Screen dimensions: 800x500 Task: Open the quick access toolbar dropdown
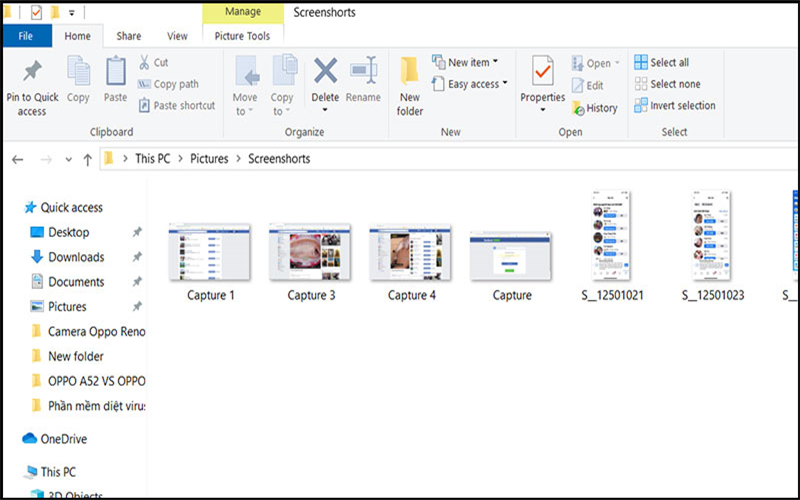tap(71, 13)
